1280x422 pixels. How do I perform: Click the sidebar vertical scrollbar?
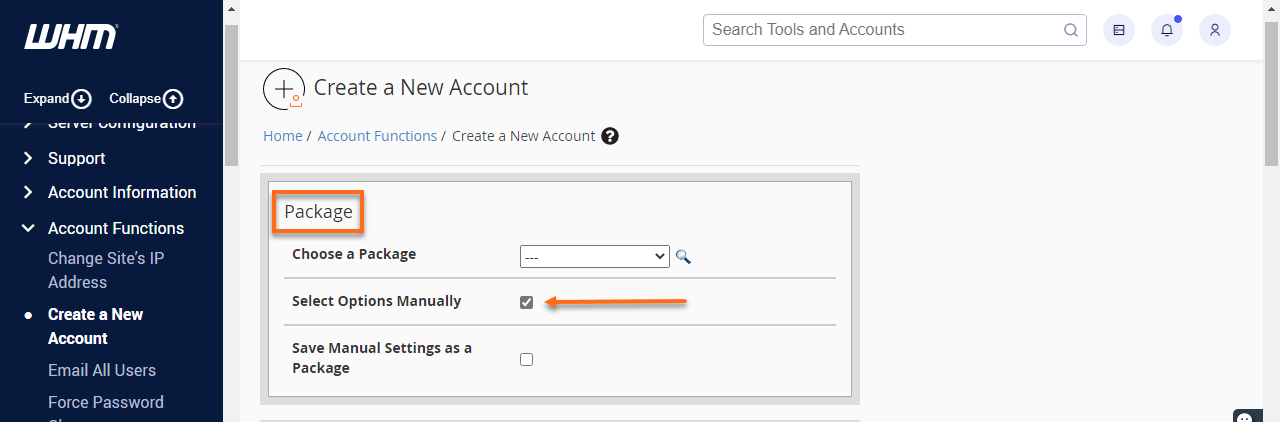coord(231,95)
